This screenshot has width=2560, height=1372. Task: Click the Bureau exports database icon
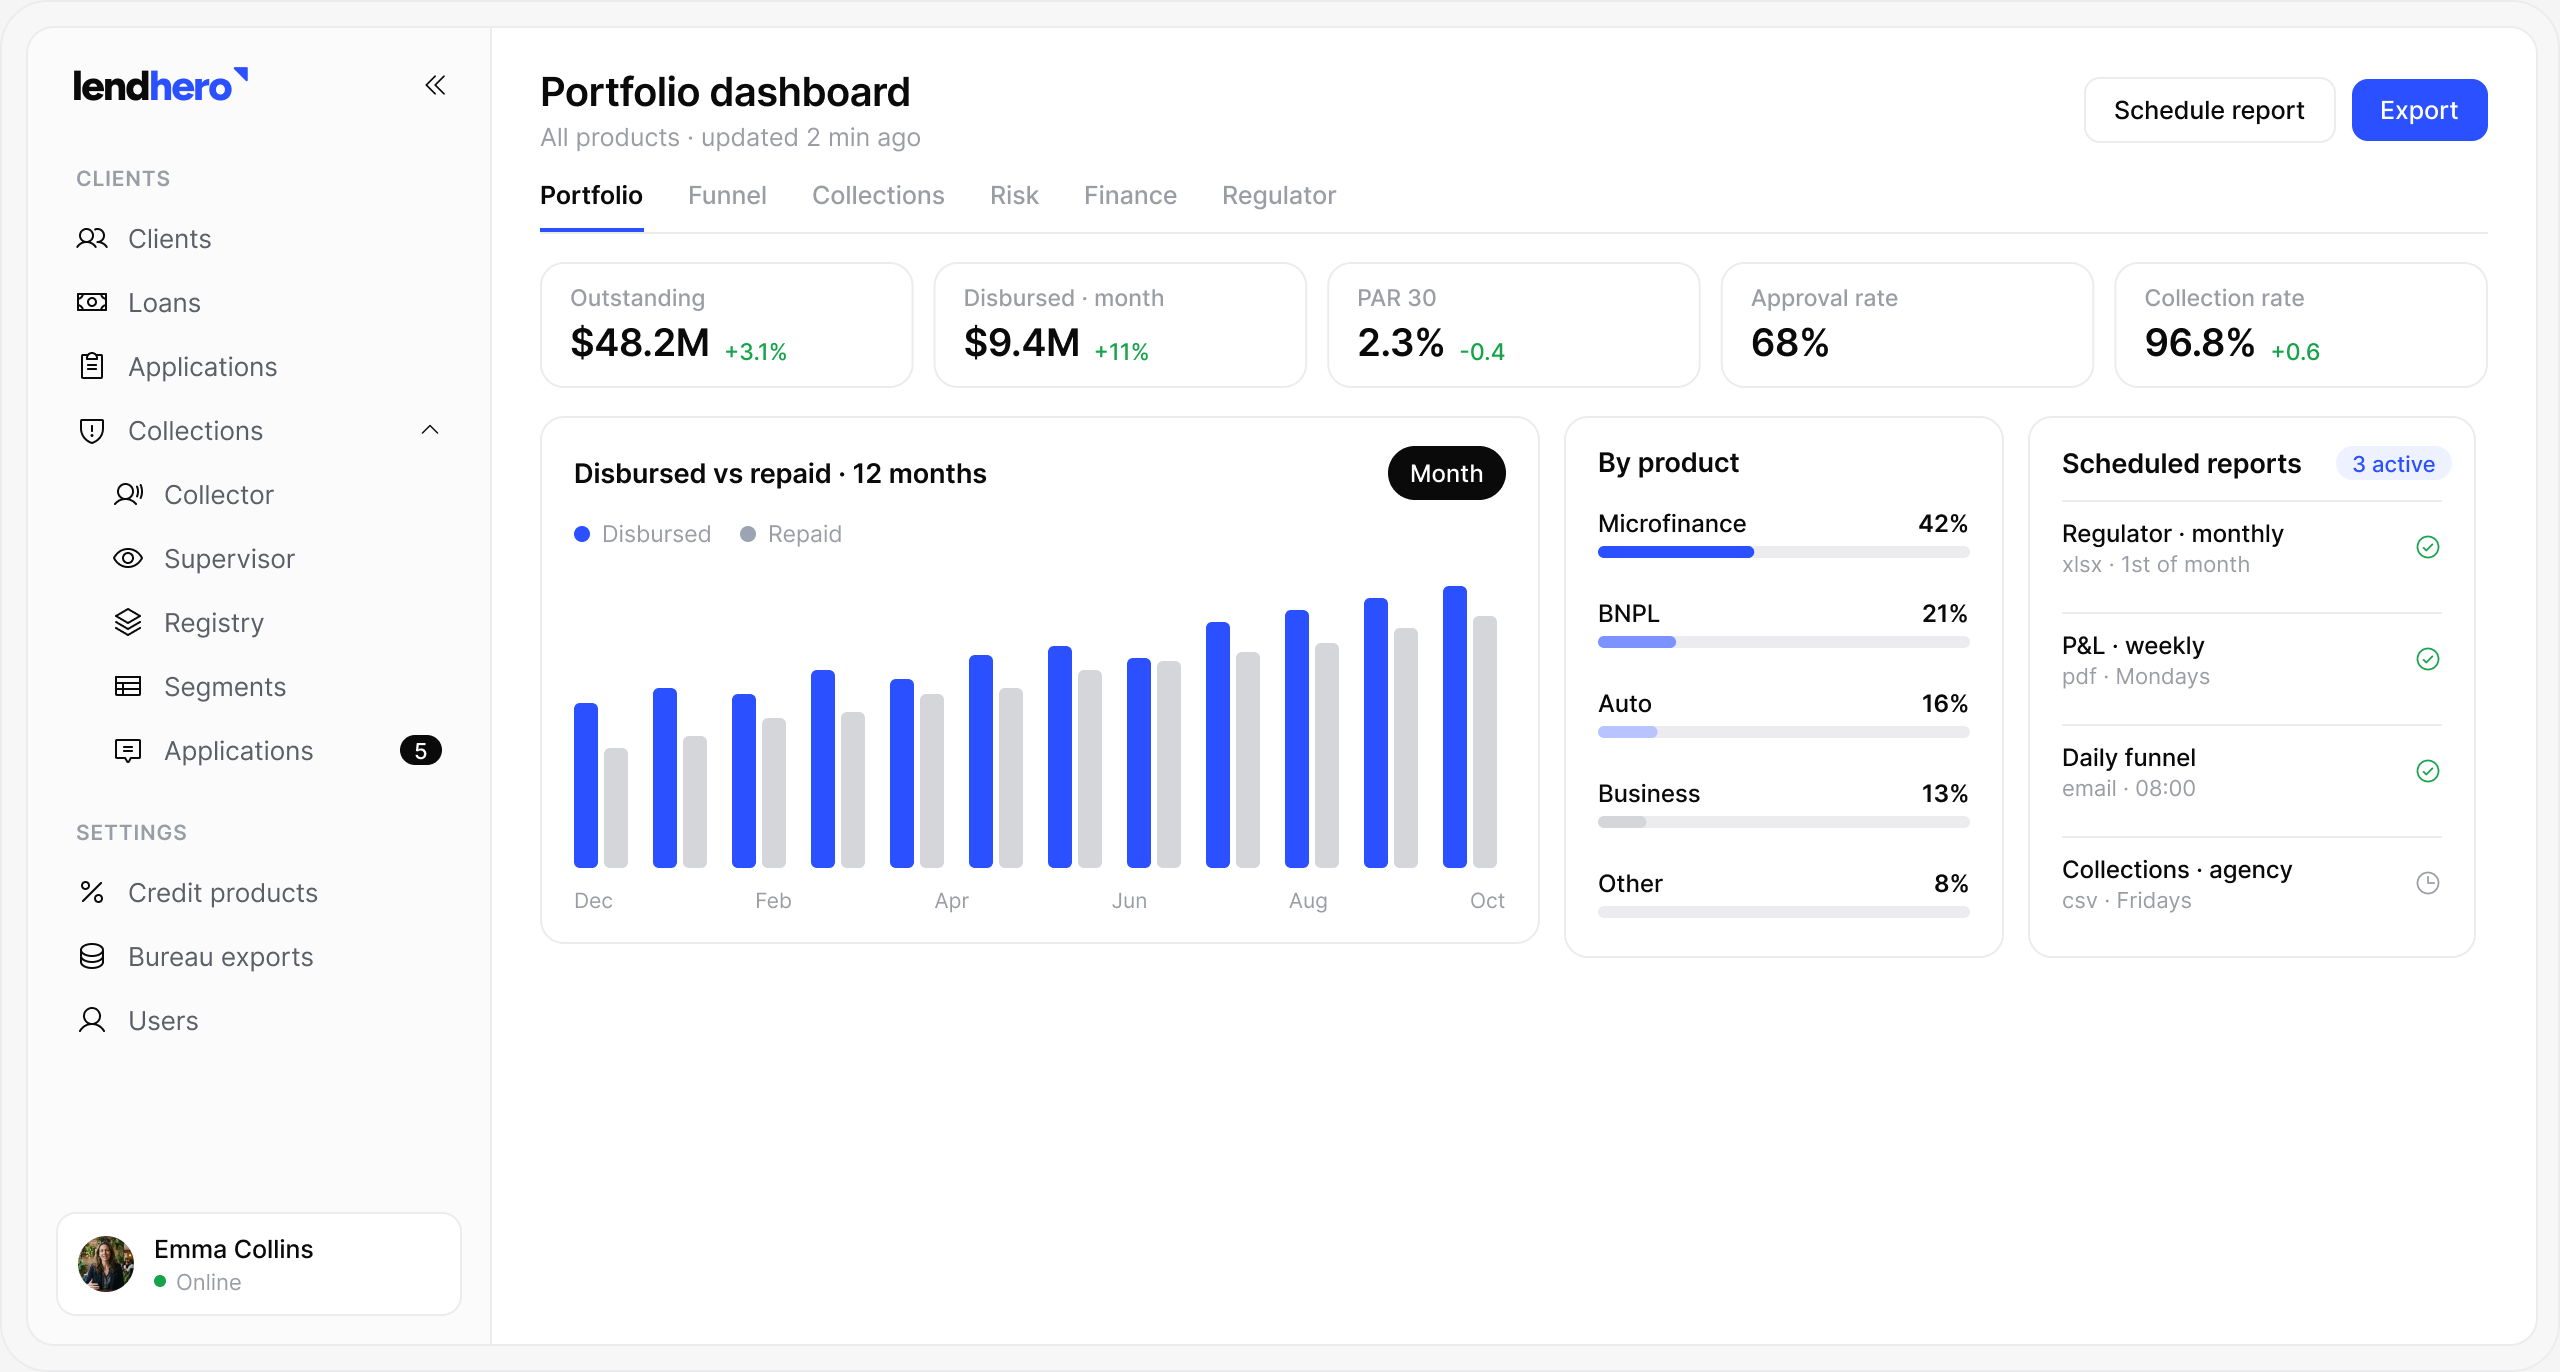click(92, 956)
